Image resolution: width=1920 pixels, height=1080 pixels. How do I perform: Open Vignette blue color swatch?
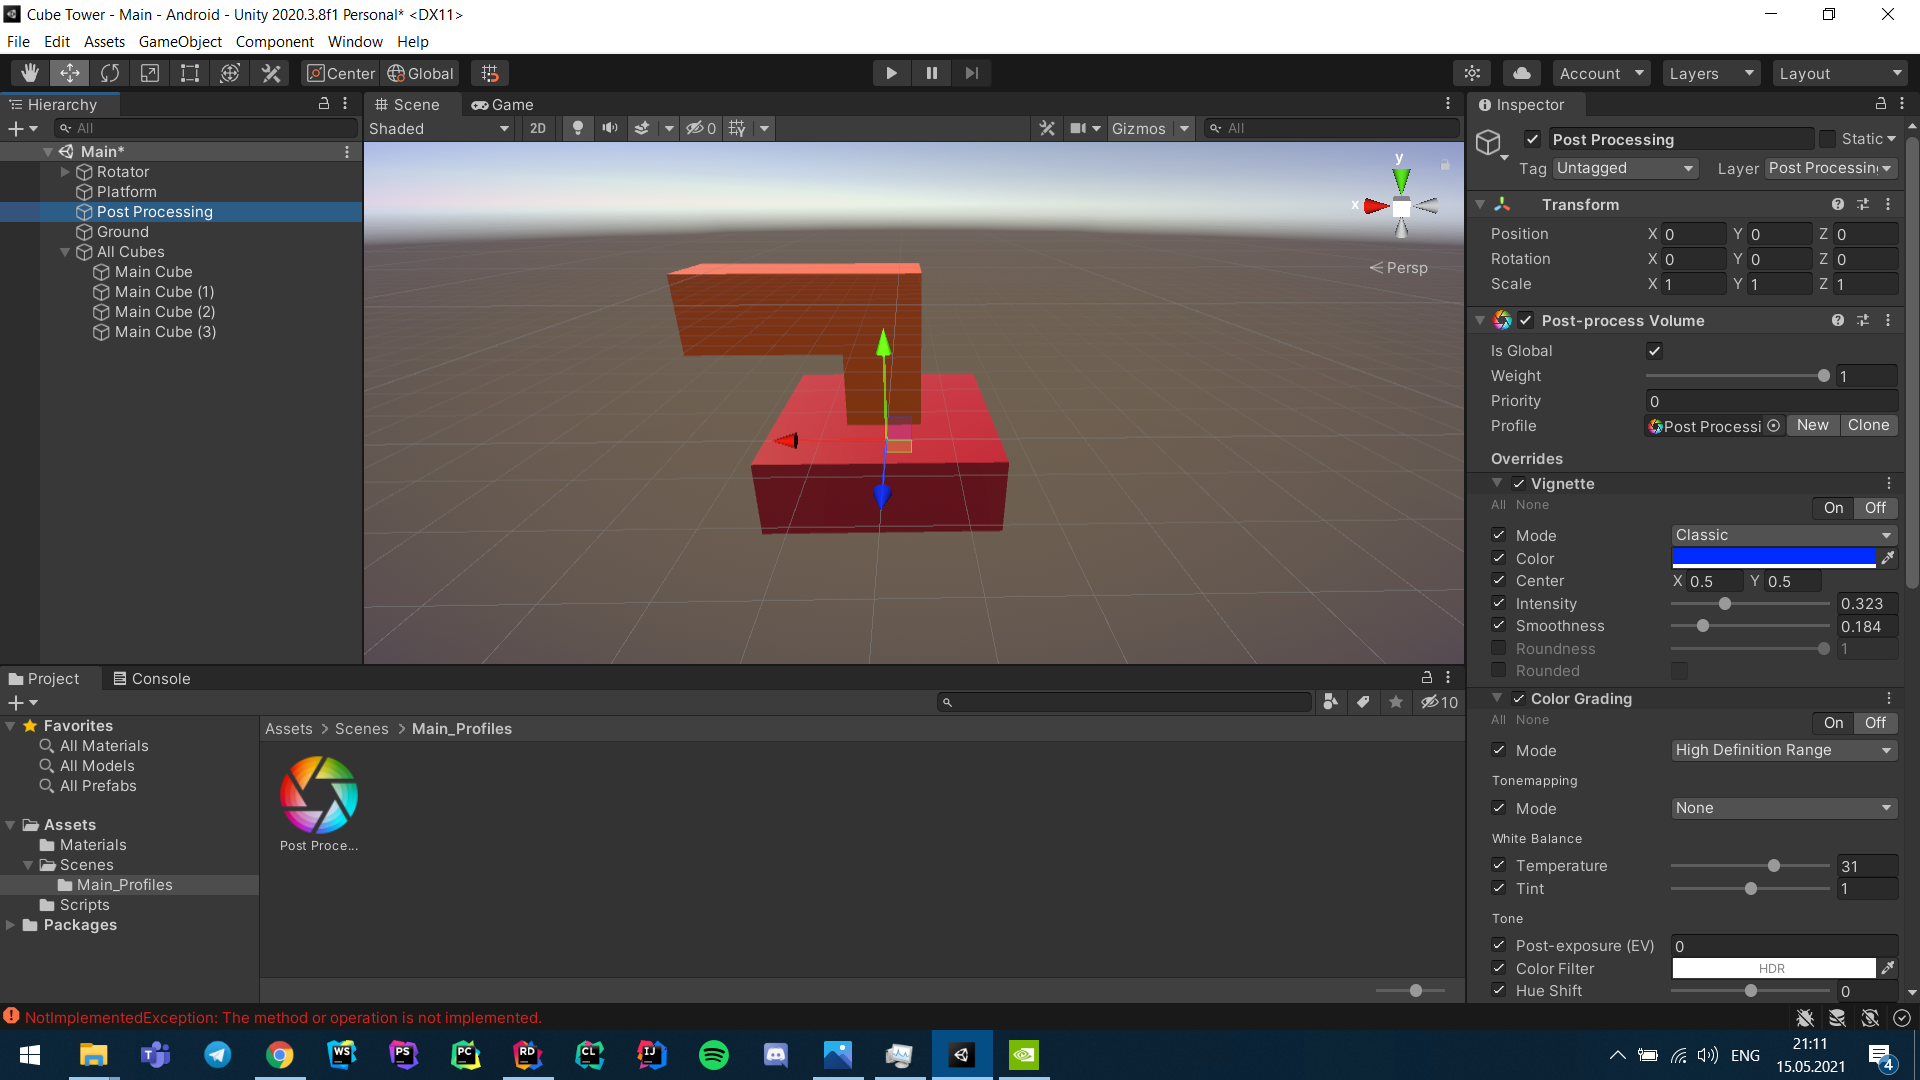coord(1774,558)
